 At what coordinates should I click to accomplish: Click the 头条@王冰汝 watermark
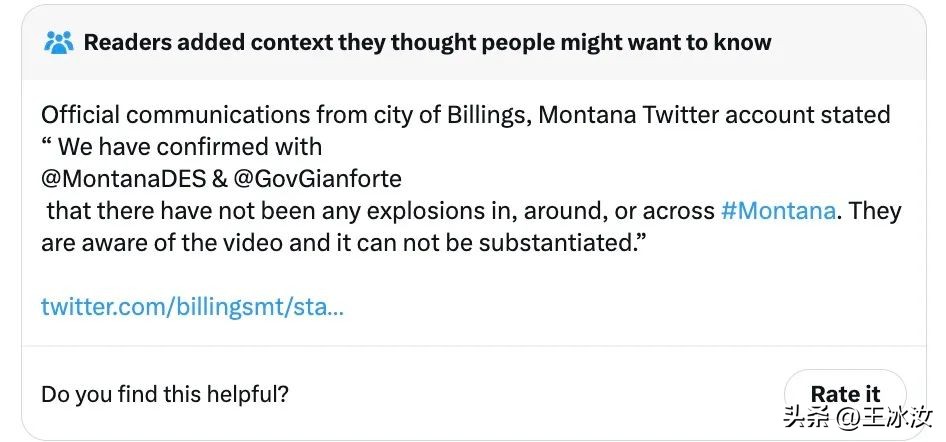pos(858,416)
